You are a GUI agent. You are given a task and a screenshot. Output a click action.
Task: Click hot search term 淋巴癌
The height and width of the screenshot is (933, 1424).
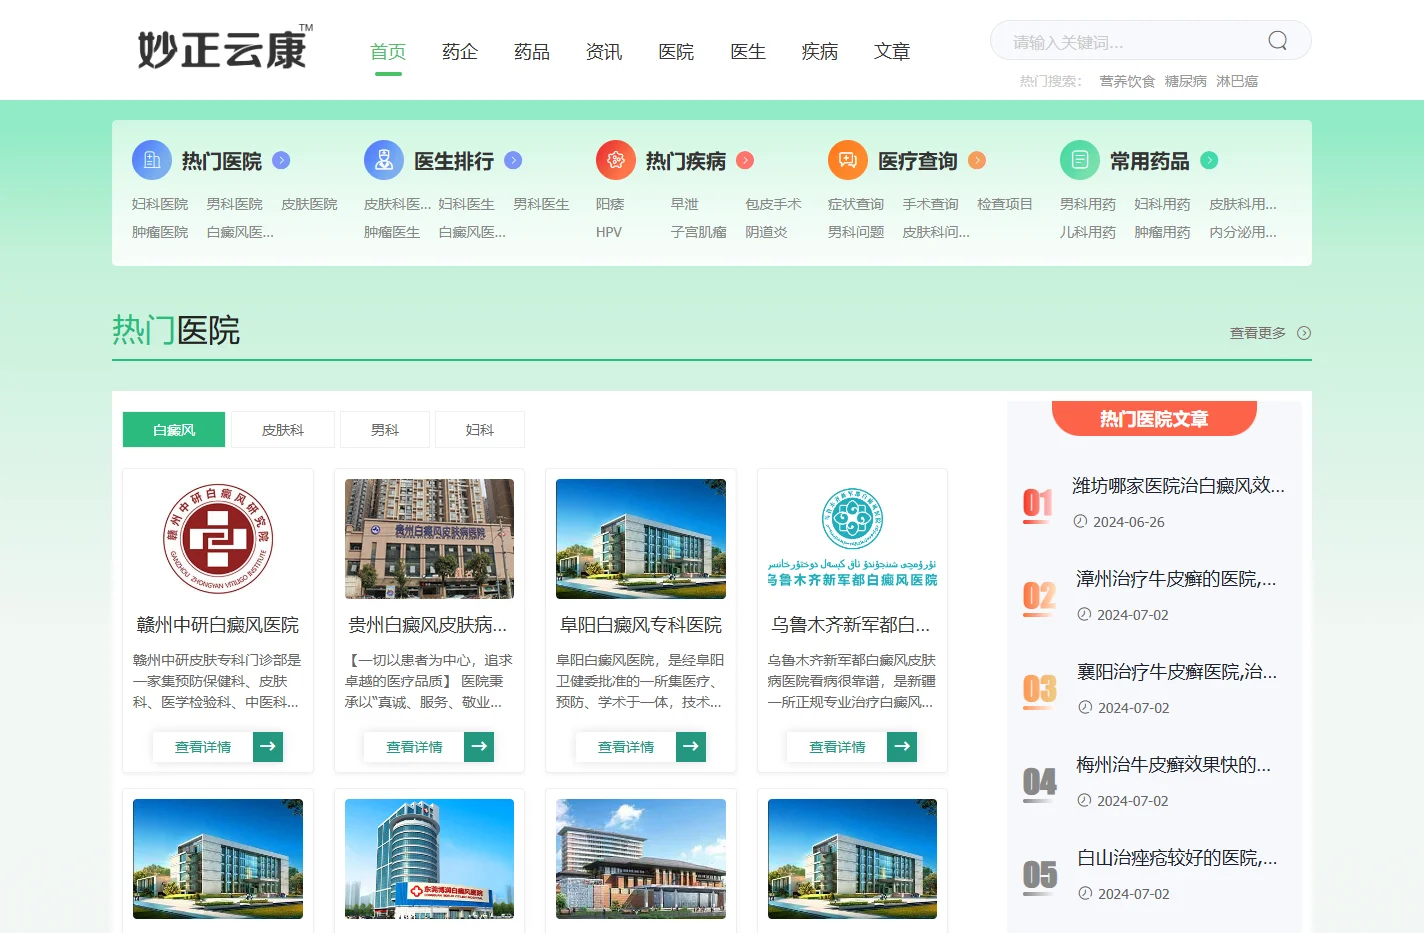1237,81
